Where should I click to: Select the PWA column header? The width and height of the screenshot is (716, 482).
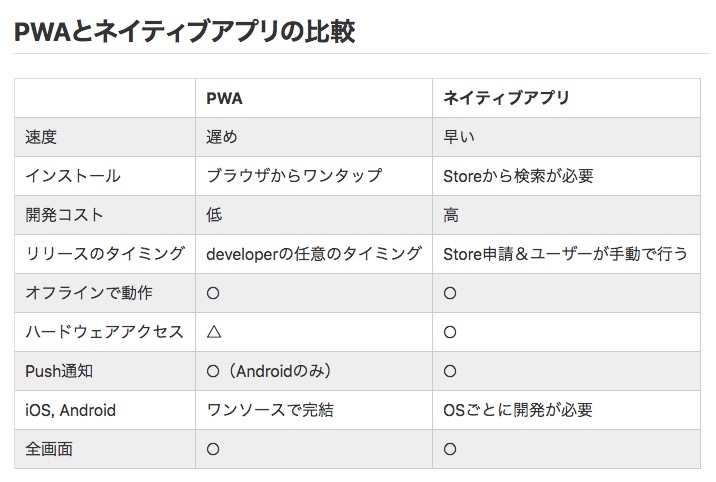pos(224,98)
